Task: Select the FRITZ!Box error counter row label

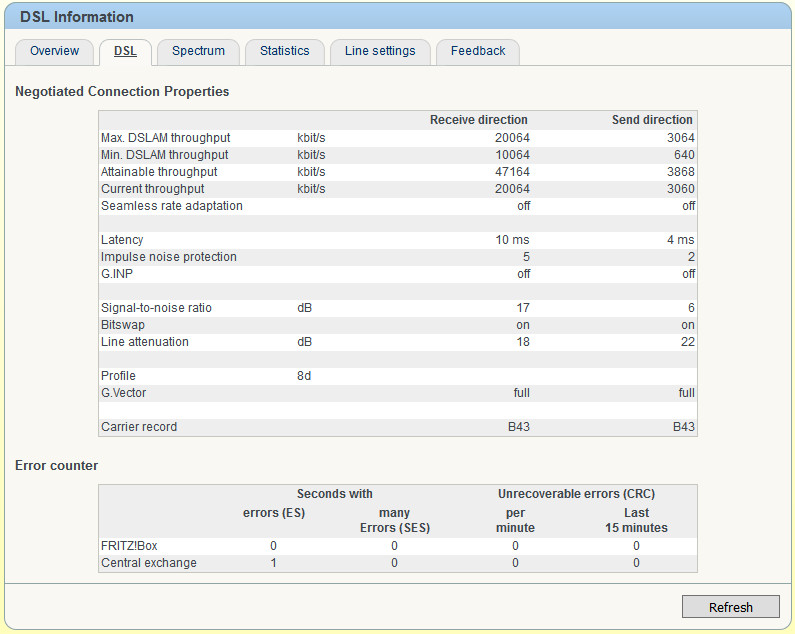Action: pos(129,546)
